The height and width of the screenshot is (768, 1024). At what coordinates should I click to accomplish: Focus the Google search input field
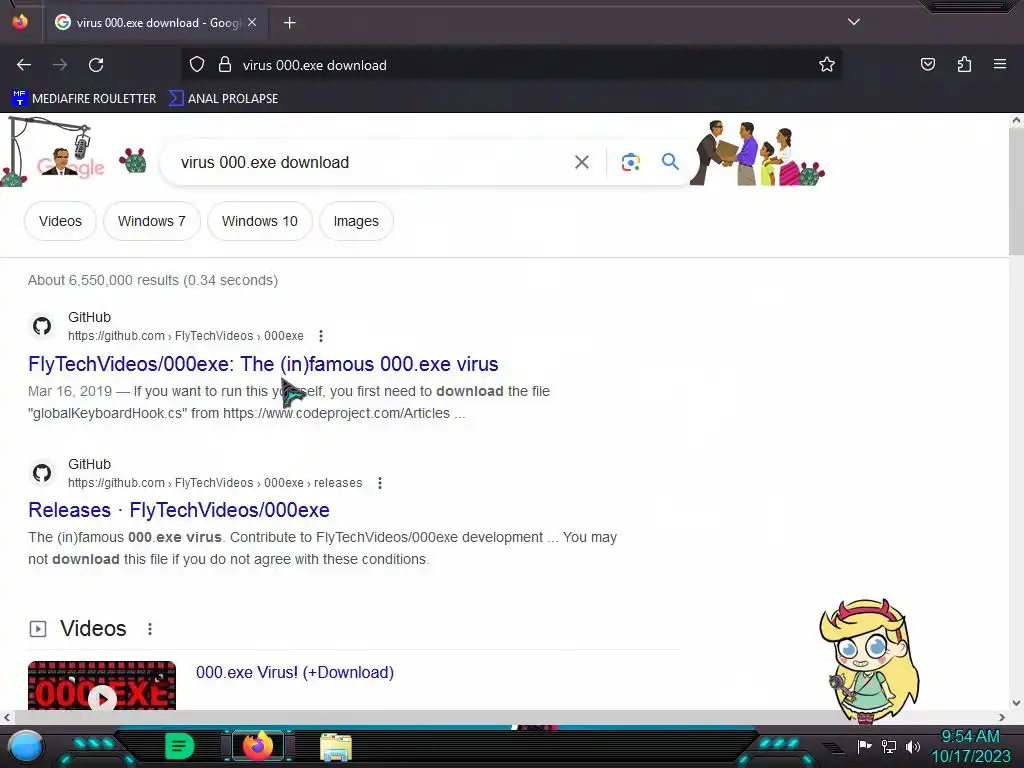pyautogui.click(x=372, y=162)
